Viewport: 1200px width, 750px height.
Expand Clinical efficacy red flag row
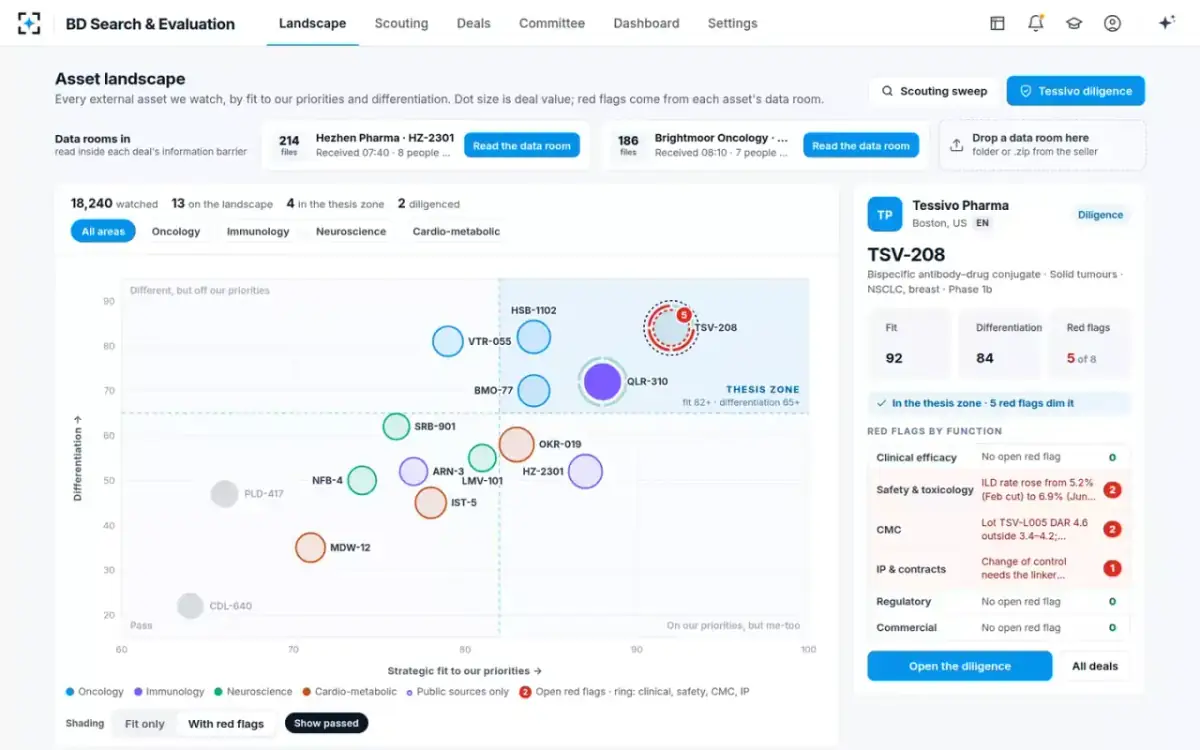[998, 457]
